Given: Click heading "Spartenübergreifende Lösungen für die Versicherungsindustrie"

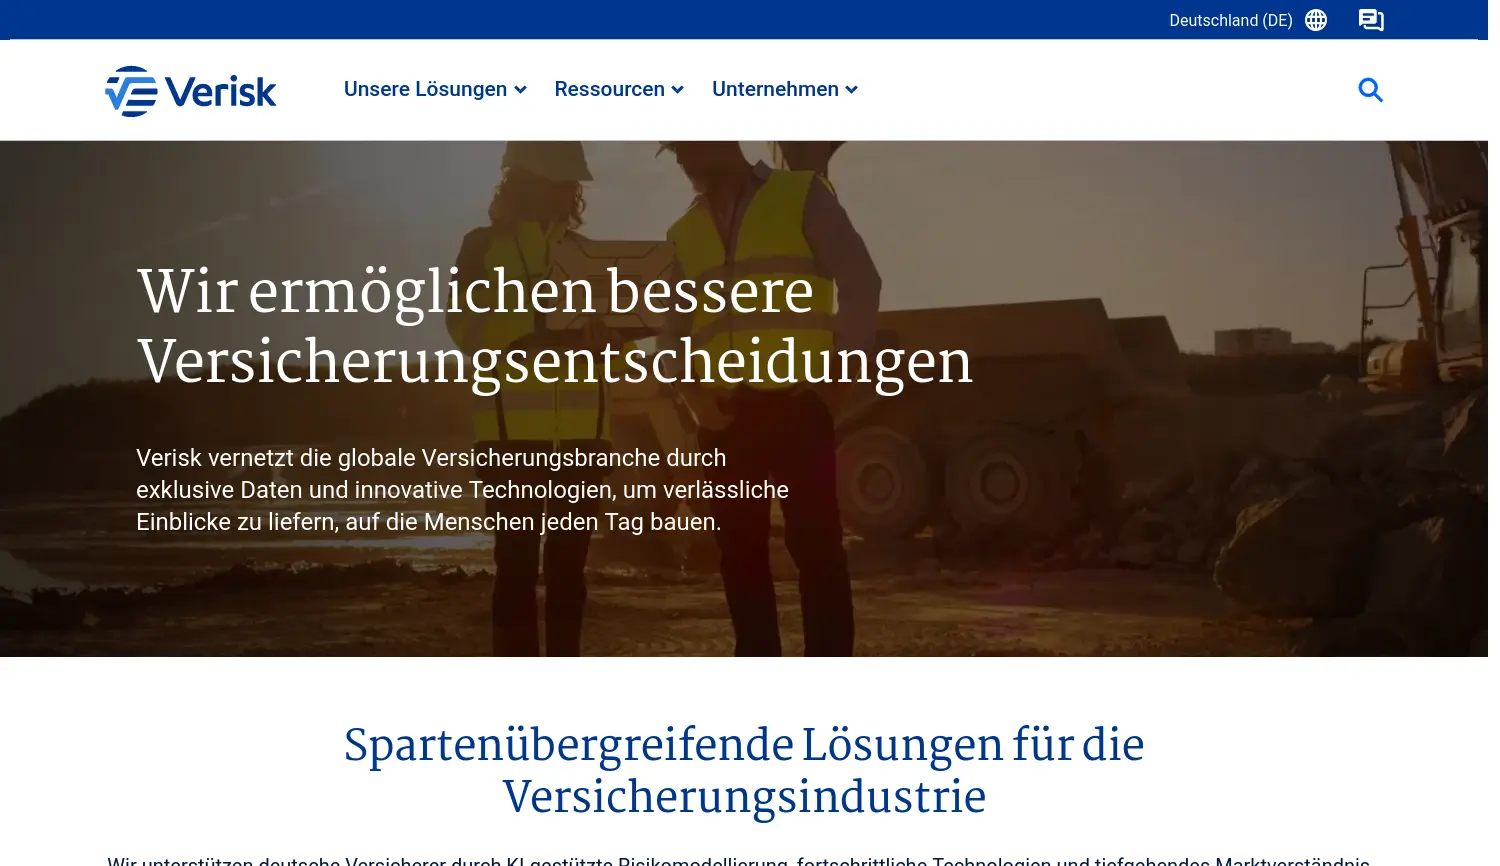Looking at the screenshot, I should click(x=744, y=770).
